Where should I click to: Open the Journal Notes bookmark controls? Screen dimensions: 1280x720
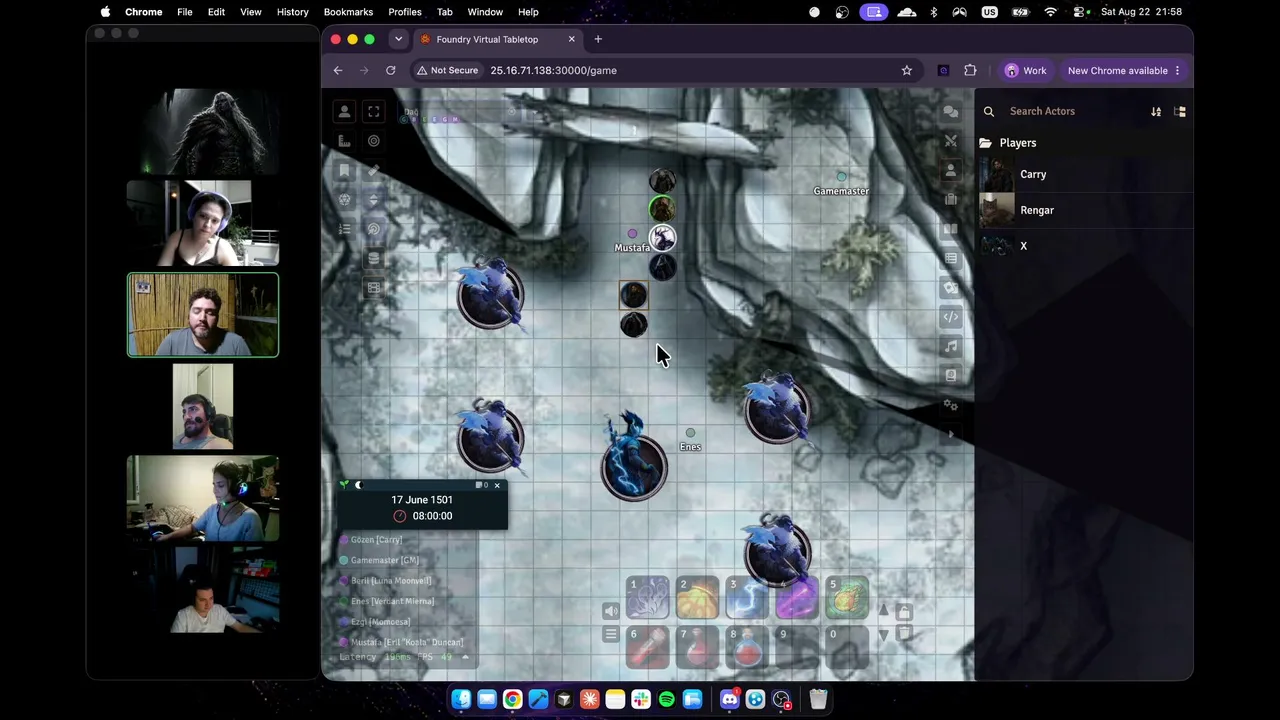tap(344, 171)
